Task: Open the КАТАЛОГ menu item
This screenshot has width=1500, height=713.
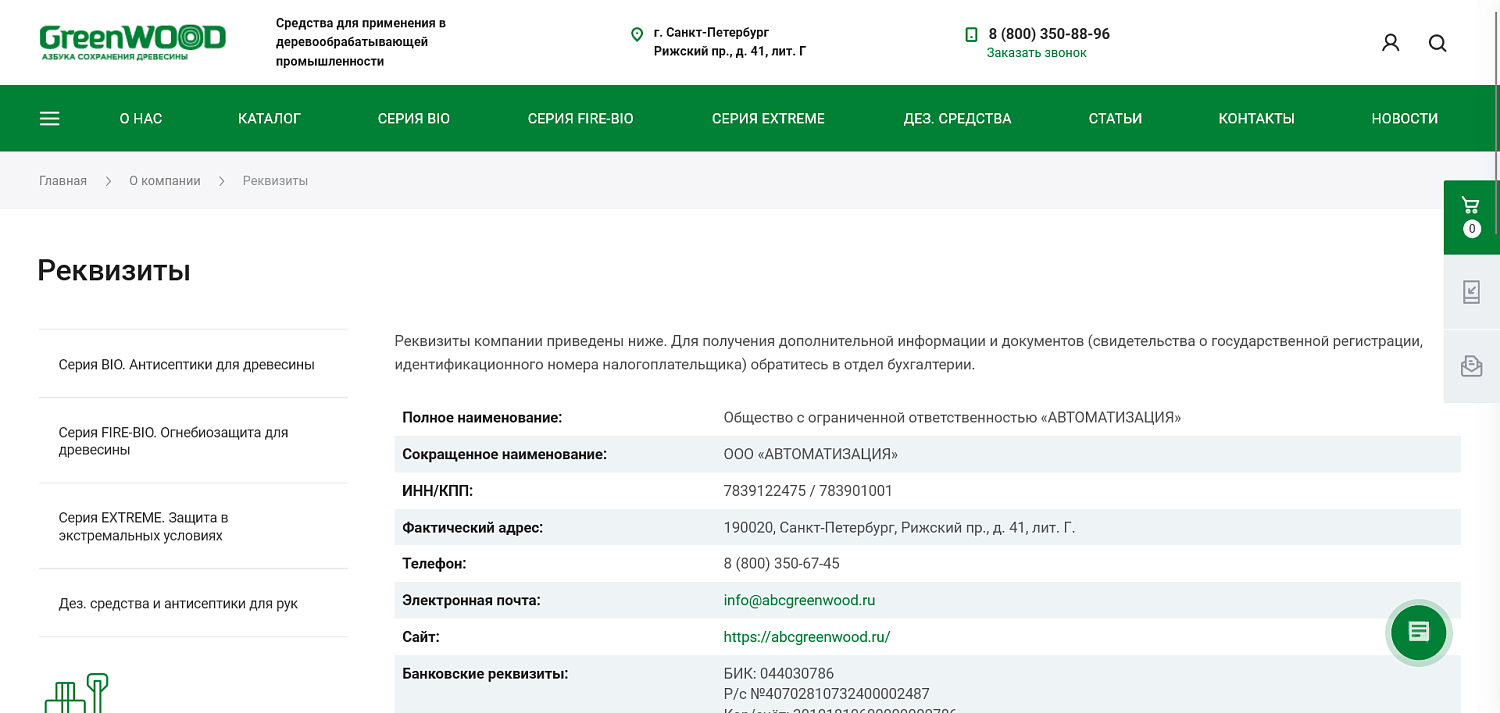Action: 269,118
